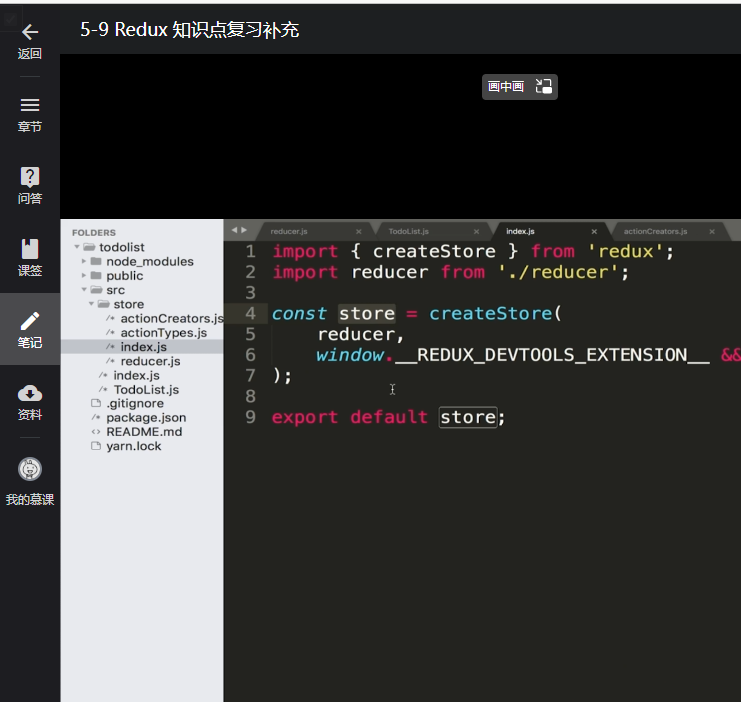
Task: Click export on line 9
Action: 305,417
